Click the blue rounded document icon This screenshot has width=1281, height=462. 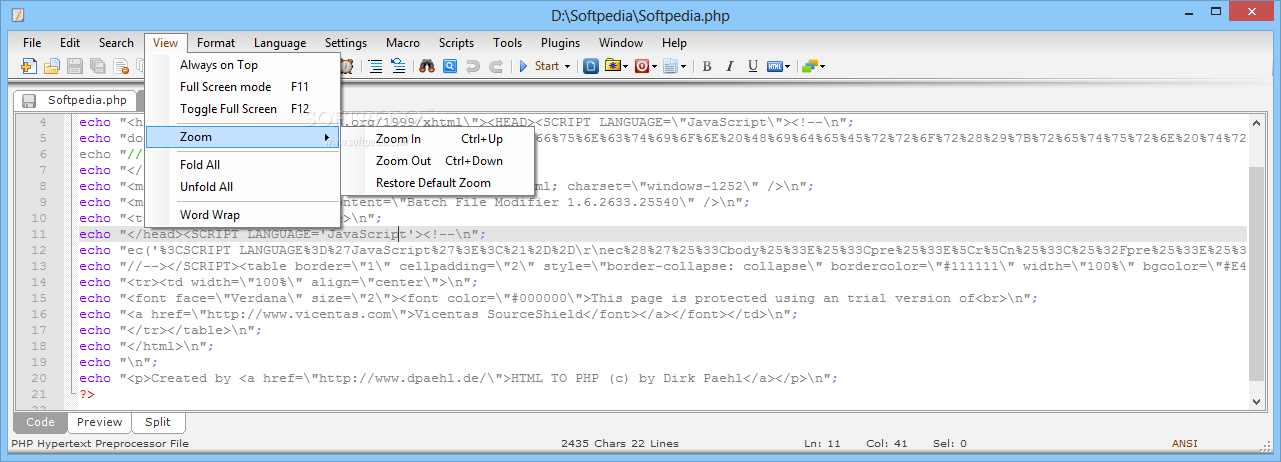[591, 67]
